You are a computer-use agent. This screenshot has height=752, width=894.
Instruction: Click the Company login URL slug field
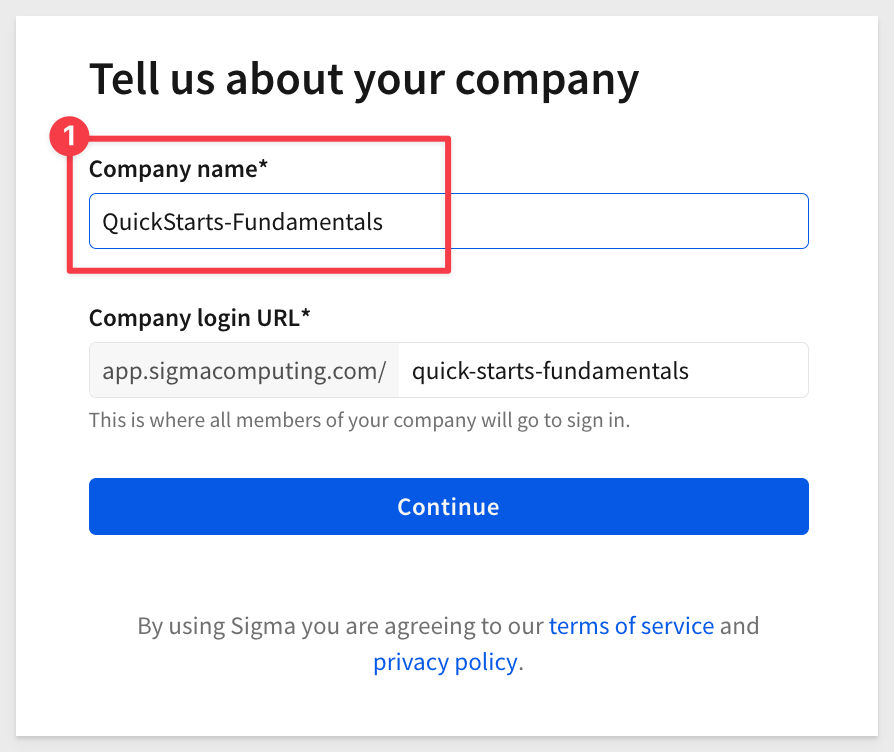[x=603, y=370]
